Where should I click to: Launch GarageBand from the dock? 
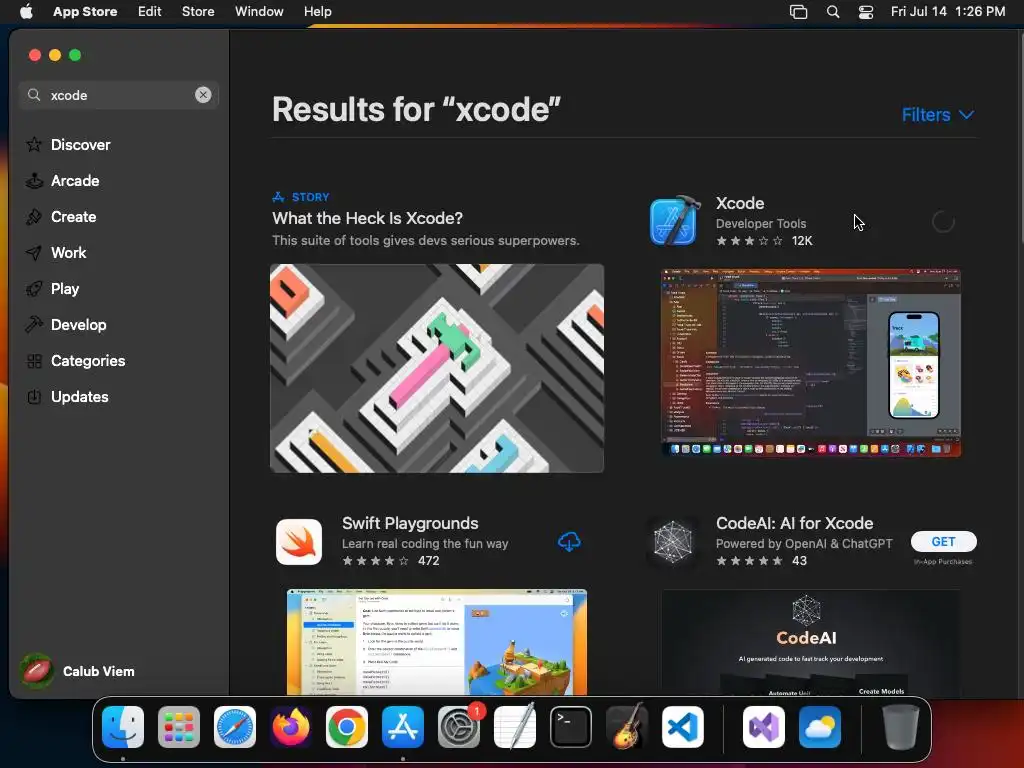(x=627, y=727)
